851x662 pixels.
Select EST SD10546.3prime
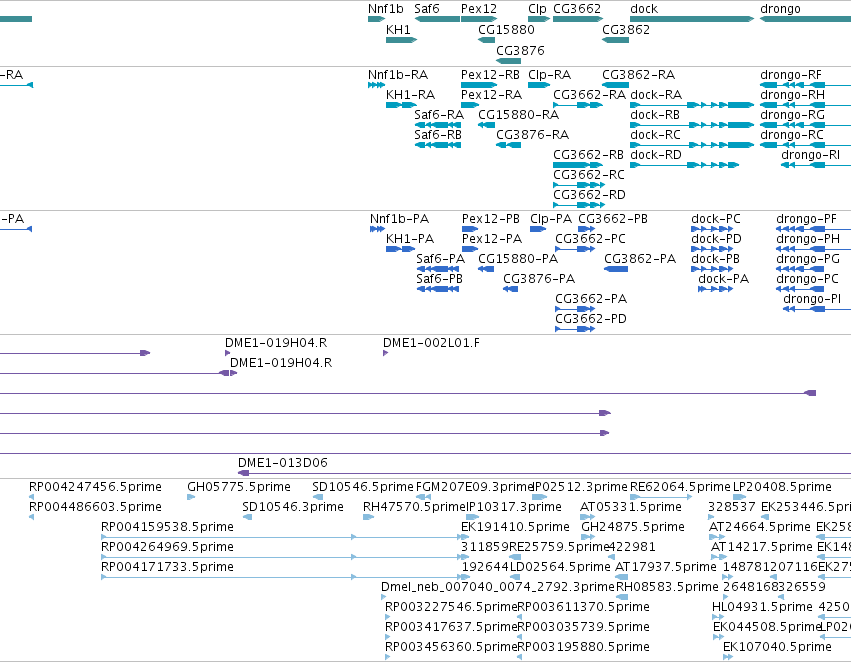tap(293, 507)
